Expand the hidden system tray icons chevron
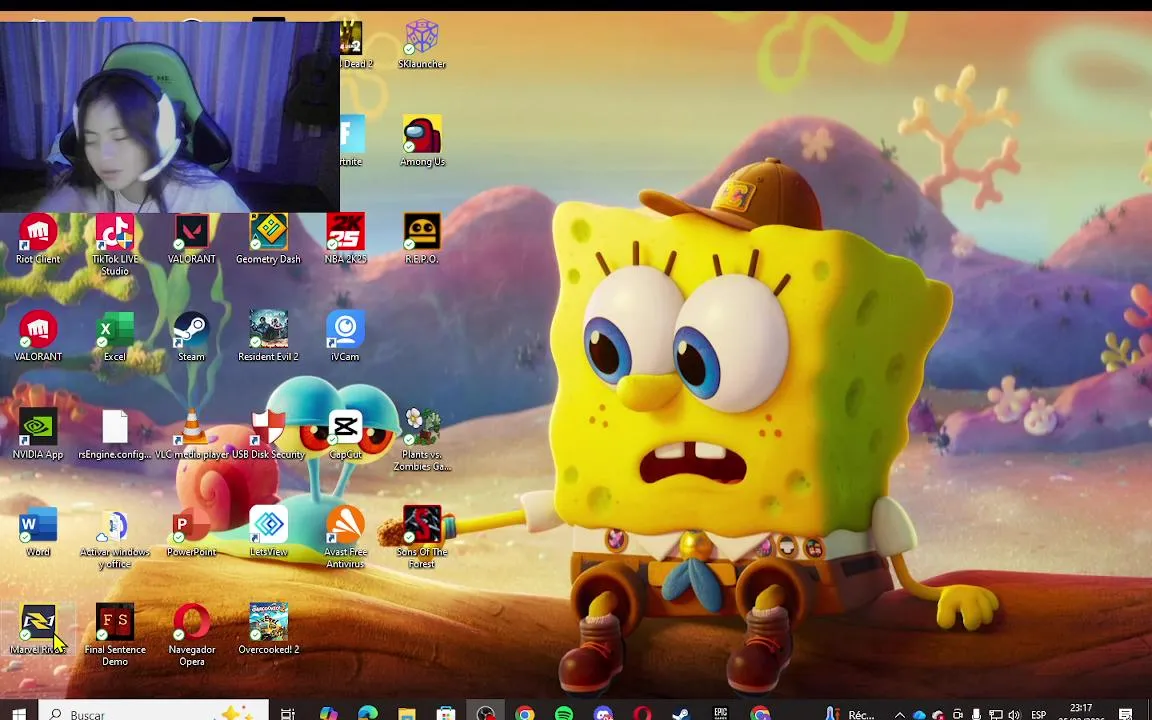Image resolution: width=1152 pixels, height=720 pixels. click(x=899, y=714)
